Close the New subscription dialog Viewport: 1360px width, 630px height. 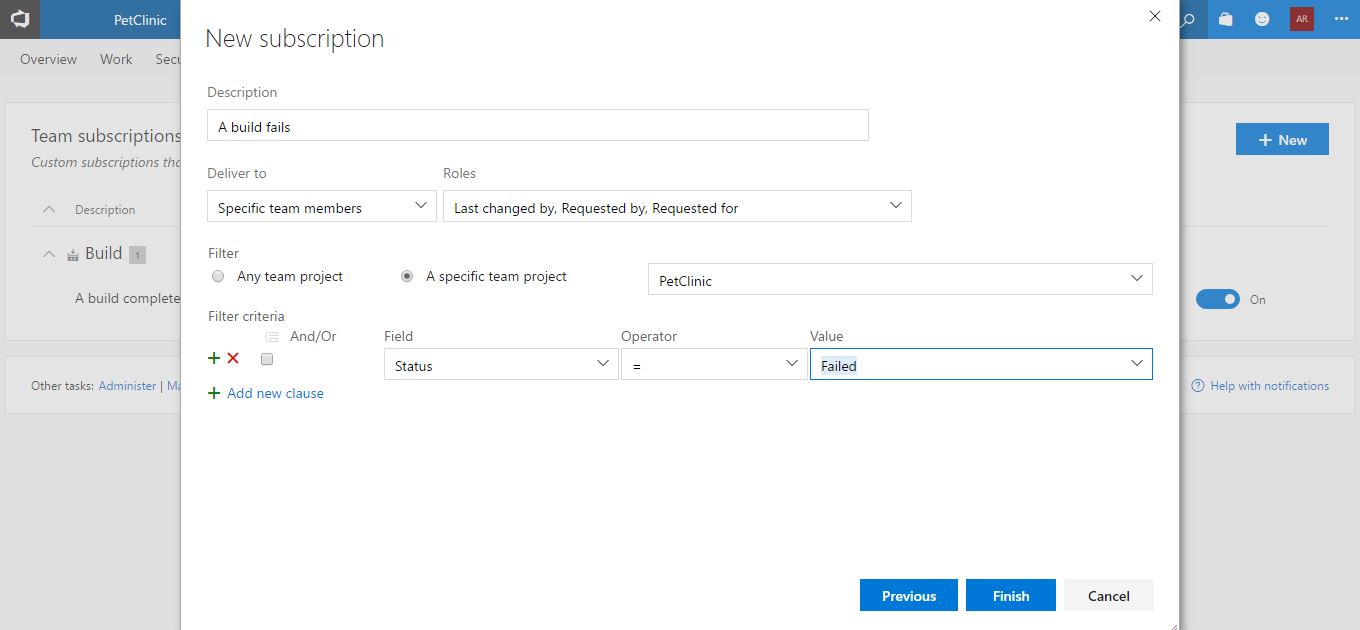click(1155, 16)
